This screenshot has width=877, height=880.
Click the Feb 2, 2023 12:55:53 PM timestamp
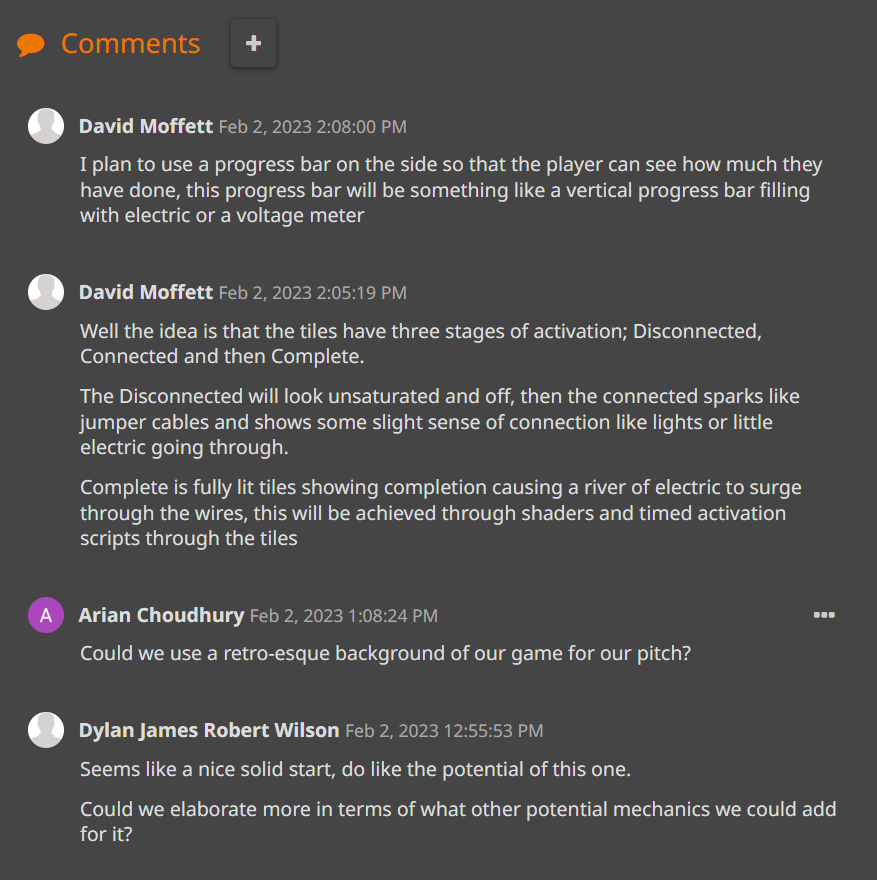click(x=444, y=731)
